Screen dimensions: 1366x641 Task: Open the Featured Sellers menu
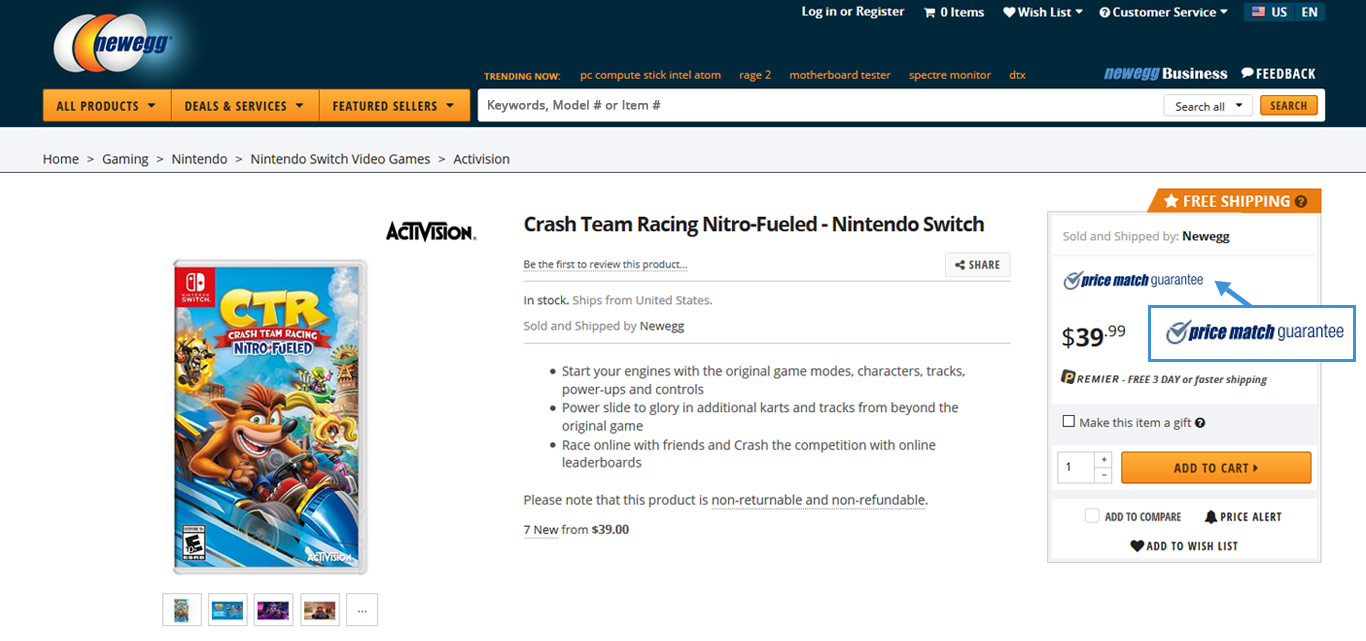tap(394, 106)
